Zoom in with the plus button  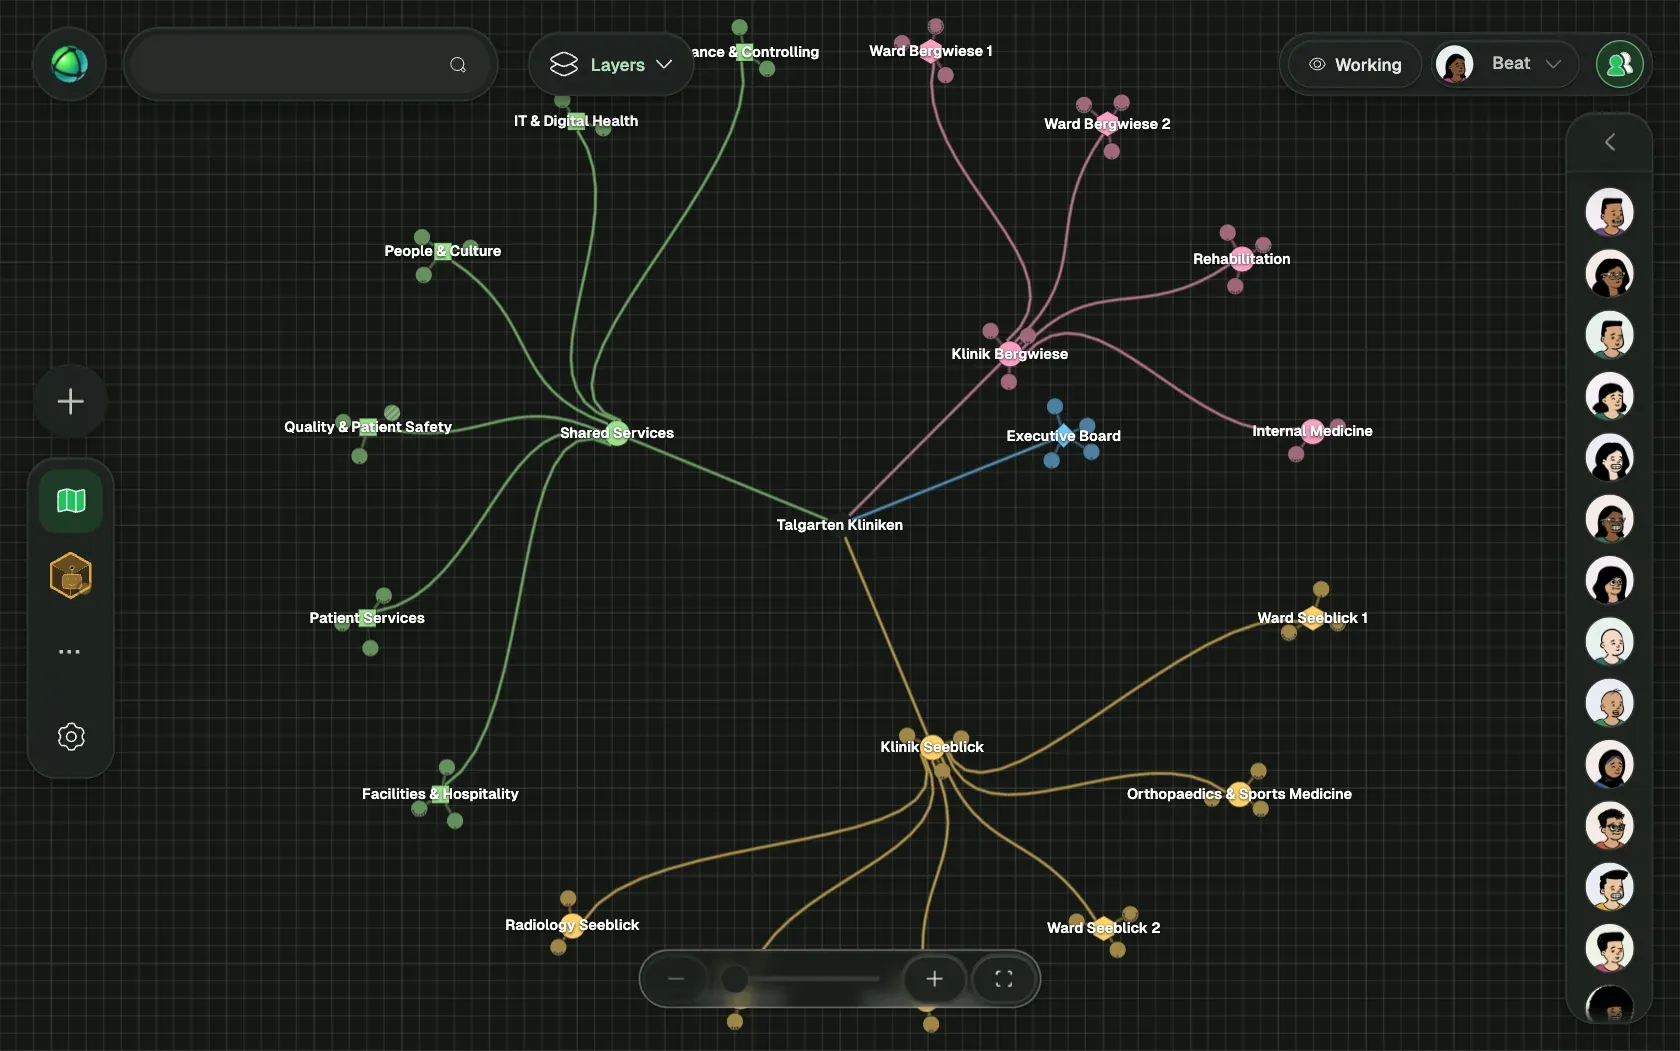[x=934, y=979]
